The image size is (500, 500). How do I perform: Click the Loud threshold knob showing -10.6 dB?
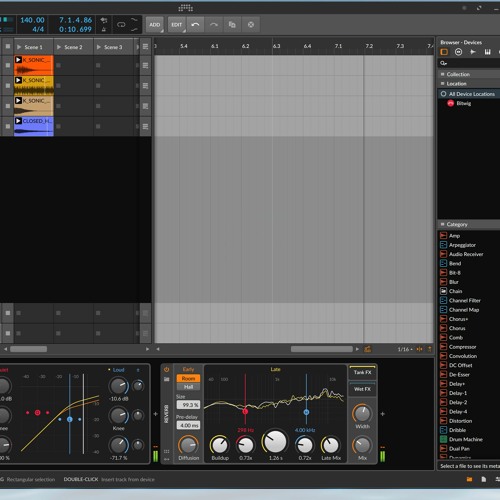click(x=119, y=386)
